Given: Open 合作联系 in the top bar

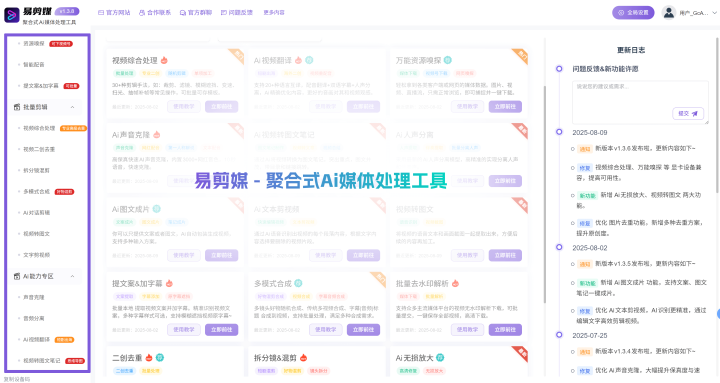Looking at the screenshot, I should (155, 12).
